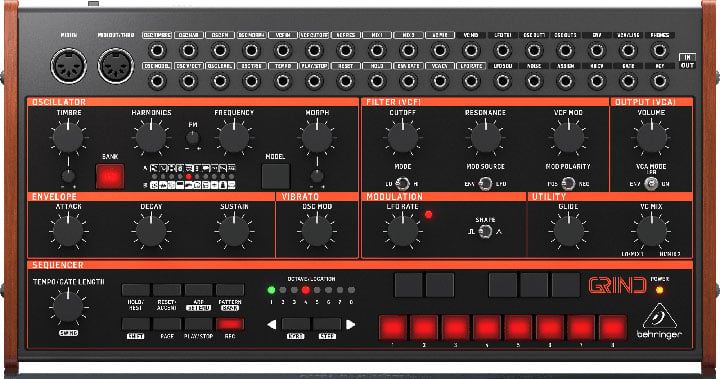Click the ENV GATE input jack
This screenshot has height=379, width=720.
[x=408, y=81]
